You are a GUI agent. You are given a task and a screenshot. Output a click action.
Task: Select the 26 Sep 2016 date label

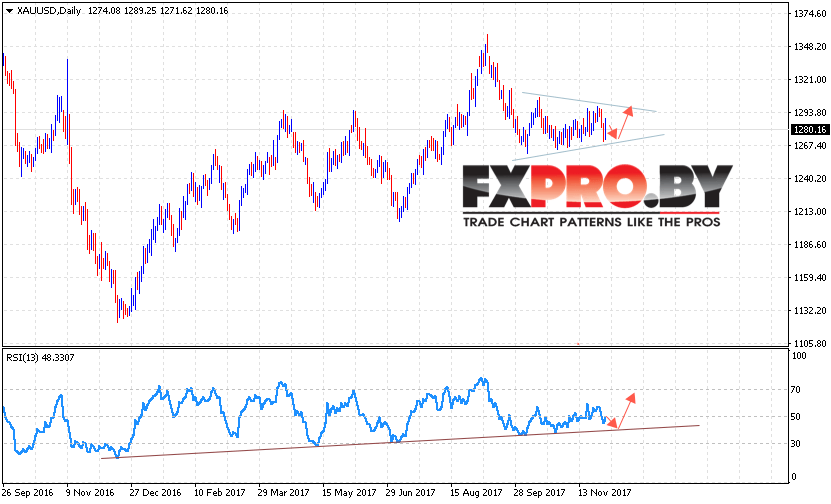(28, 493)
